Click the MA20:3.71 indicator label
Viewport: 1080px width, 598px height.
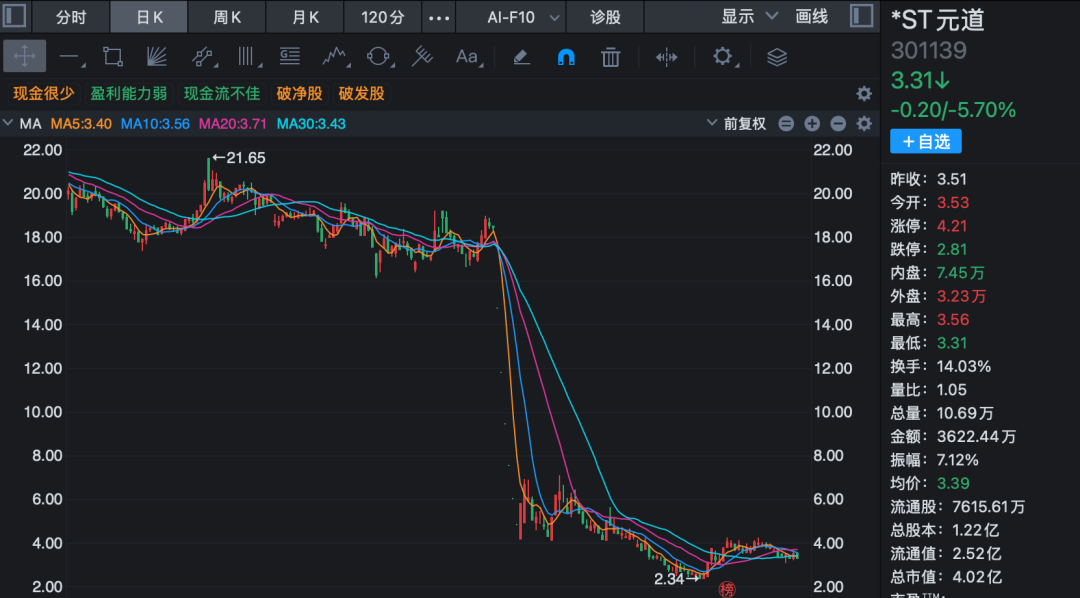point(233,124)
